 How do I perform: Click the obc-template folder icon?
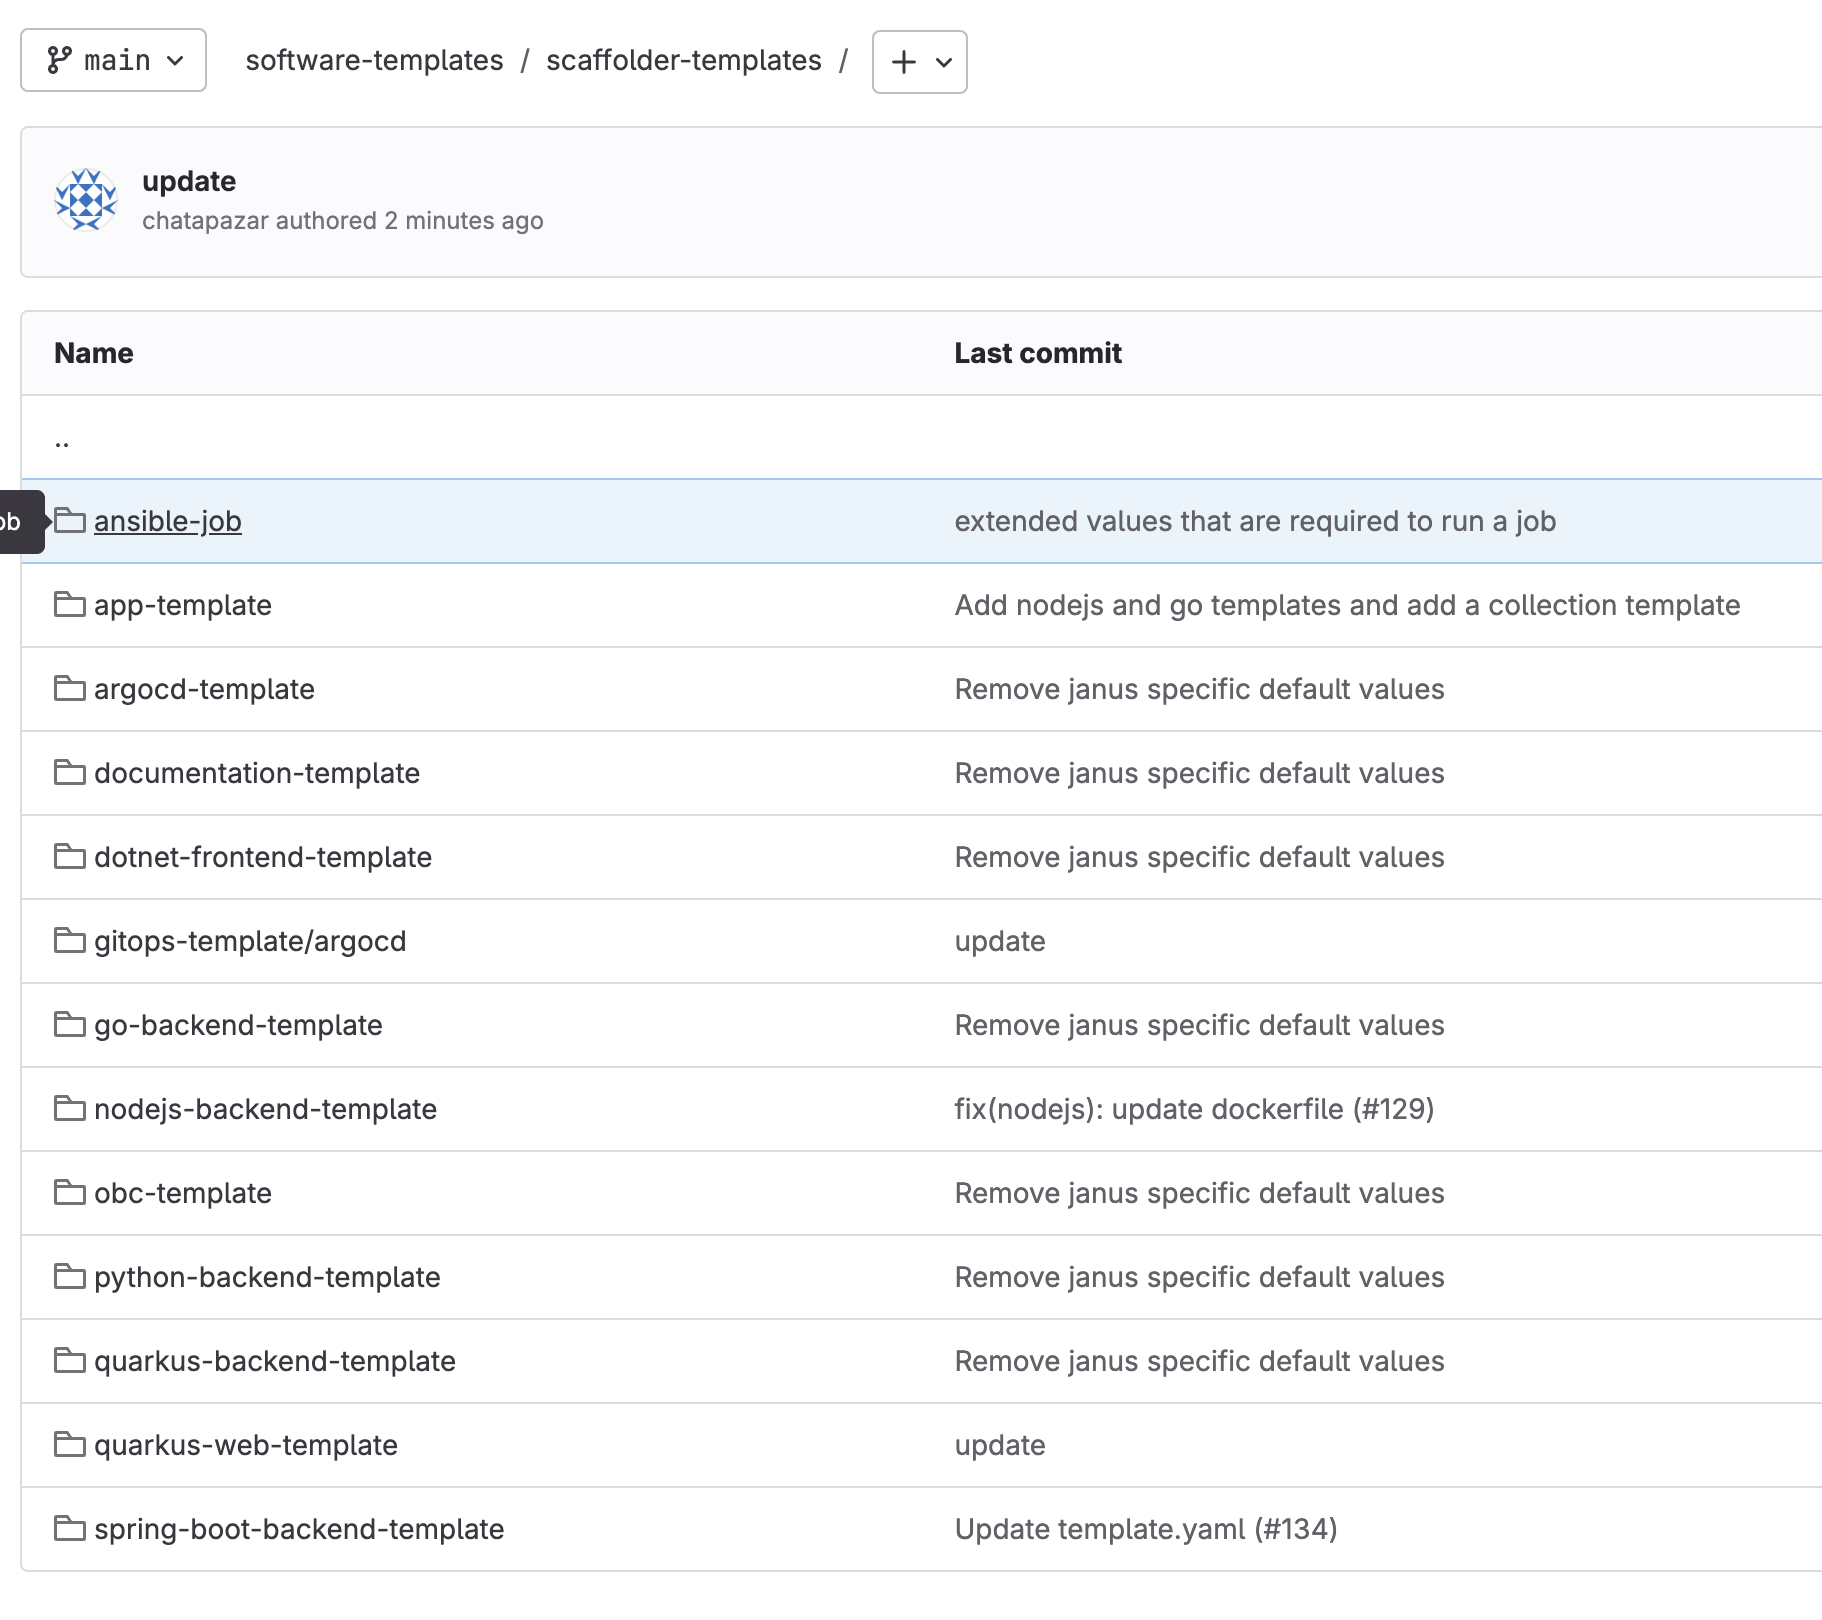70,1192
